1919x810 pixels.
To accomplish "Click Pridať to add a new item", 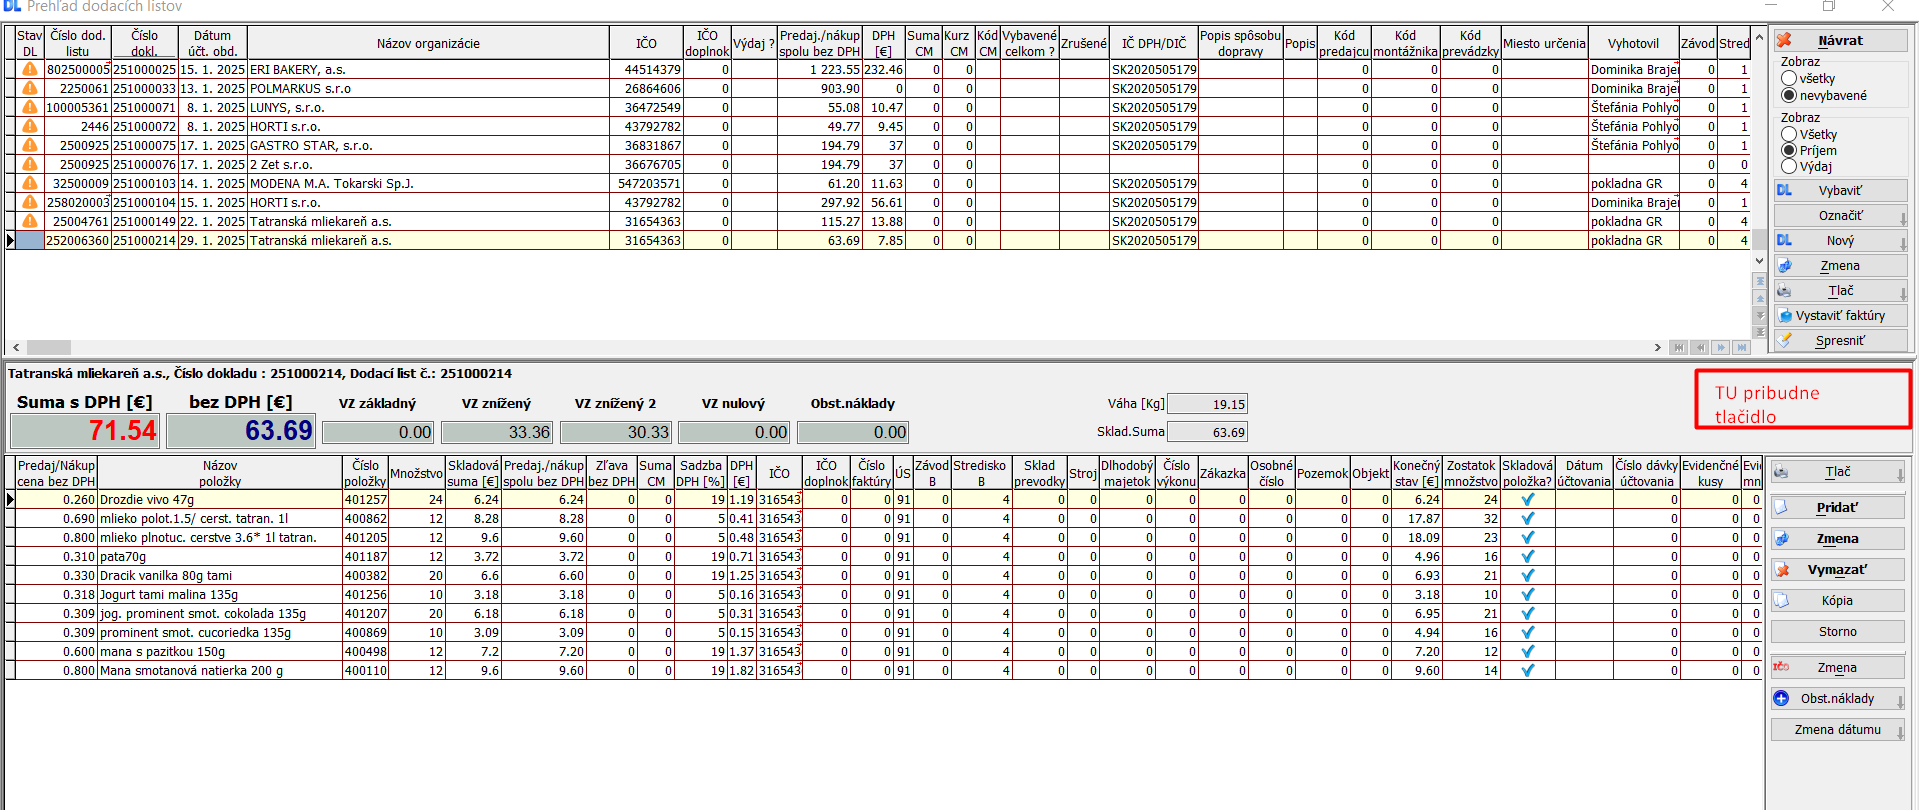I will coord(1836,508).
